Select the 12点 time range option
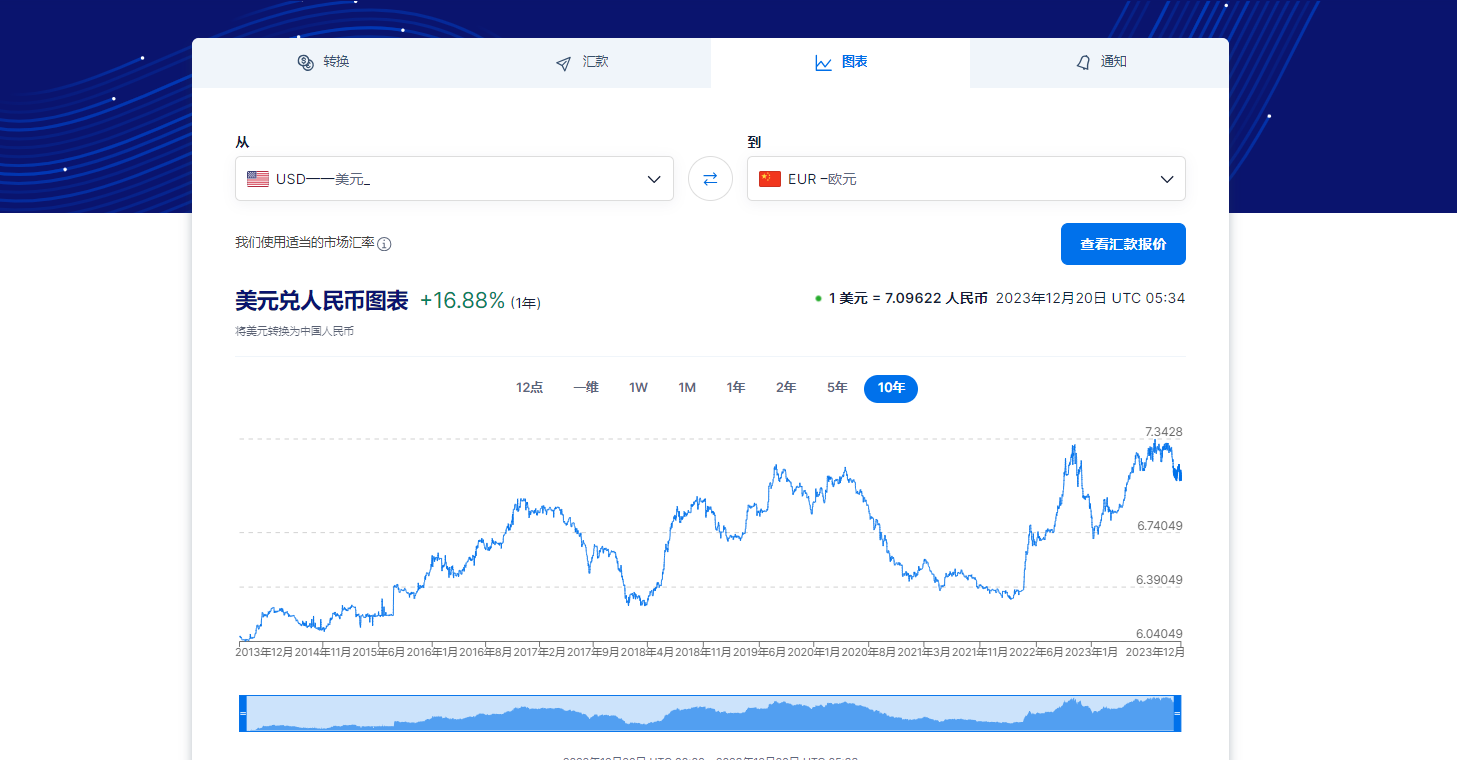Image resolution: width=1457 pixels, height=760 pixels. 529,388
